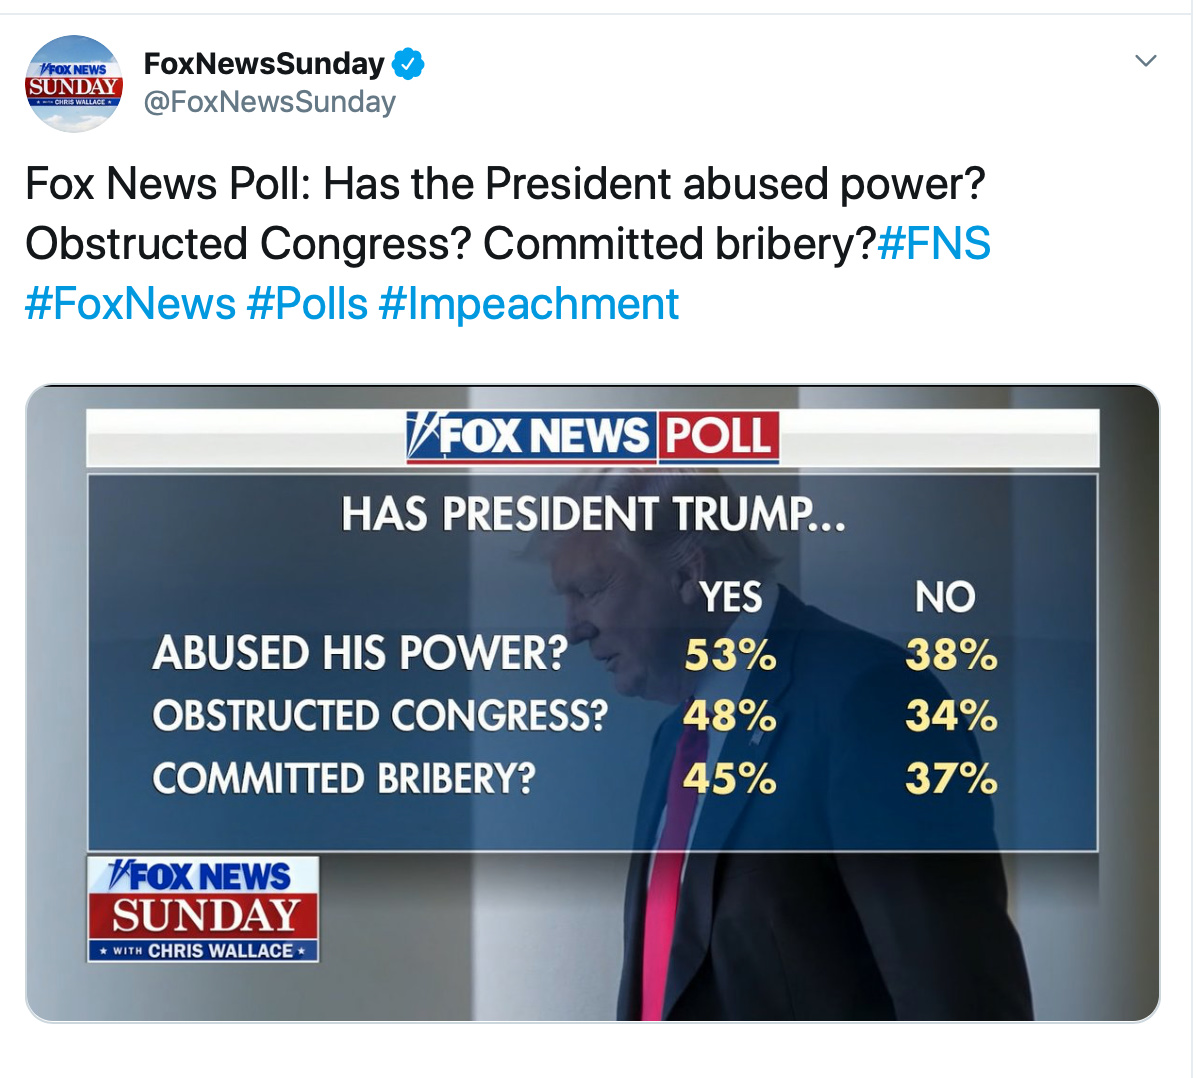Click the "Has President Trump..." heading

coord(592,515)
